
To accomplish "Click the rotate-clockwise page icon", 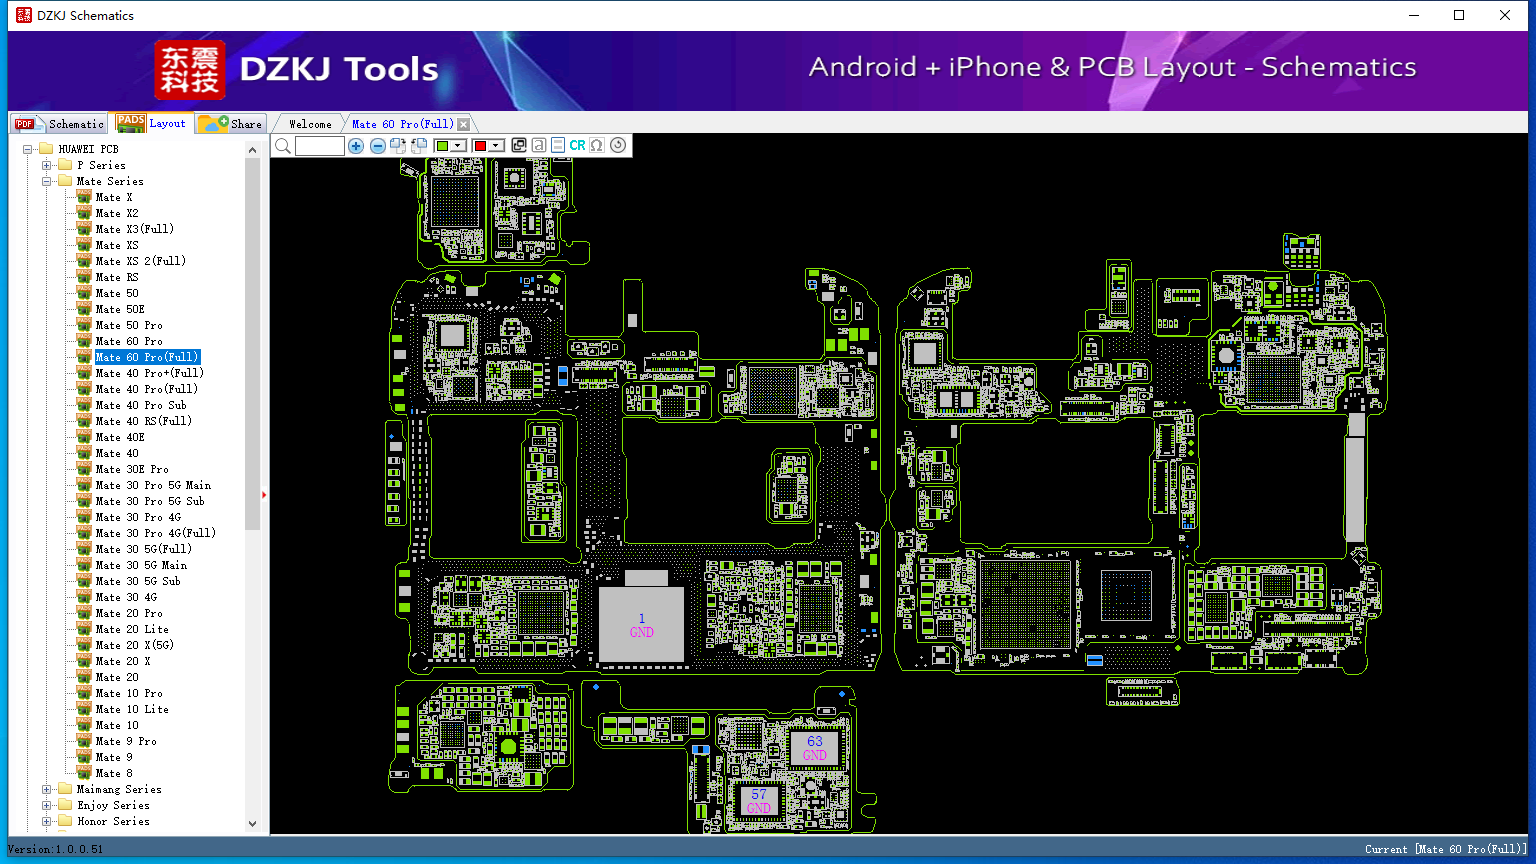I will 398,145.
